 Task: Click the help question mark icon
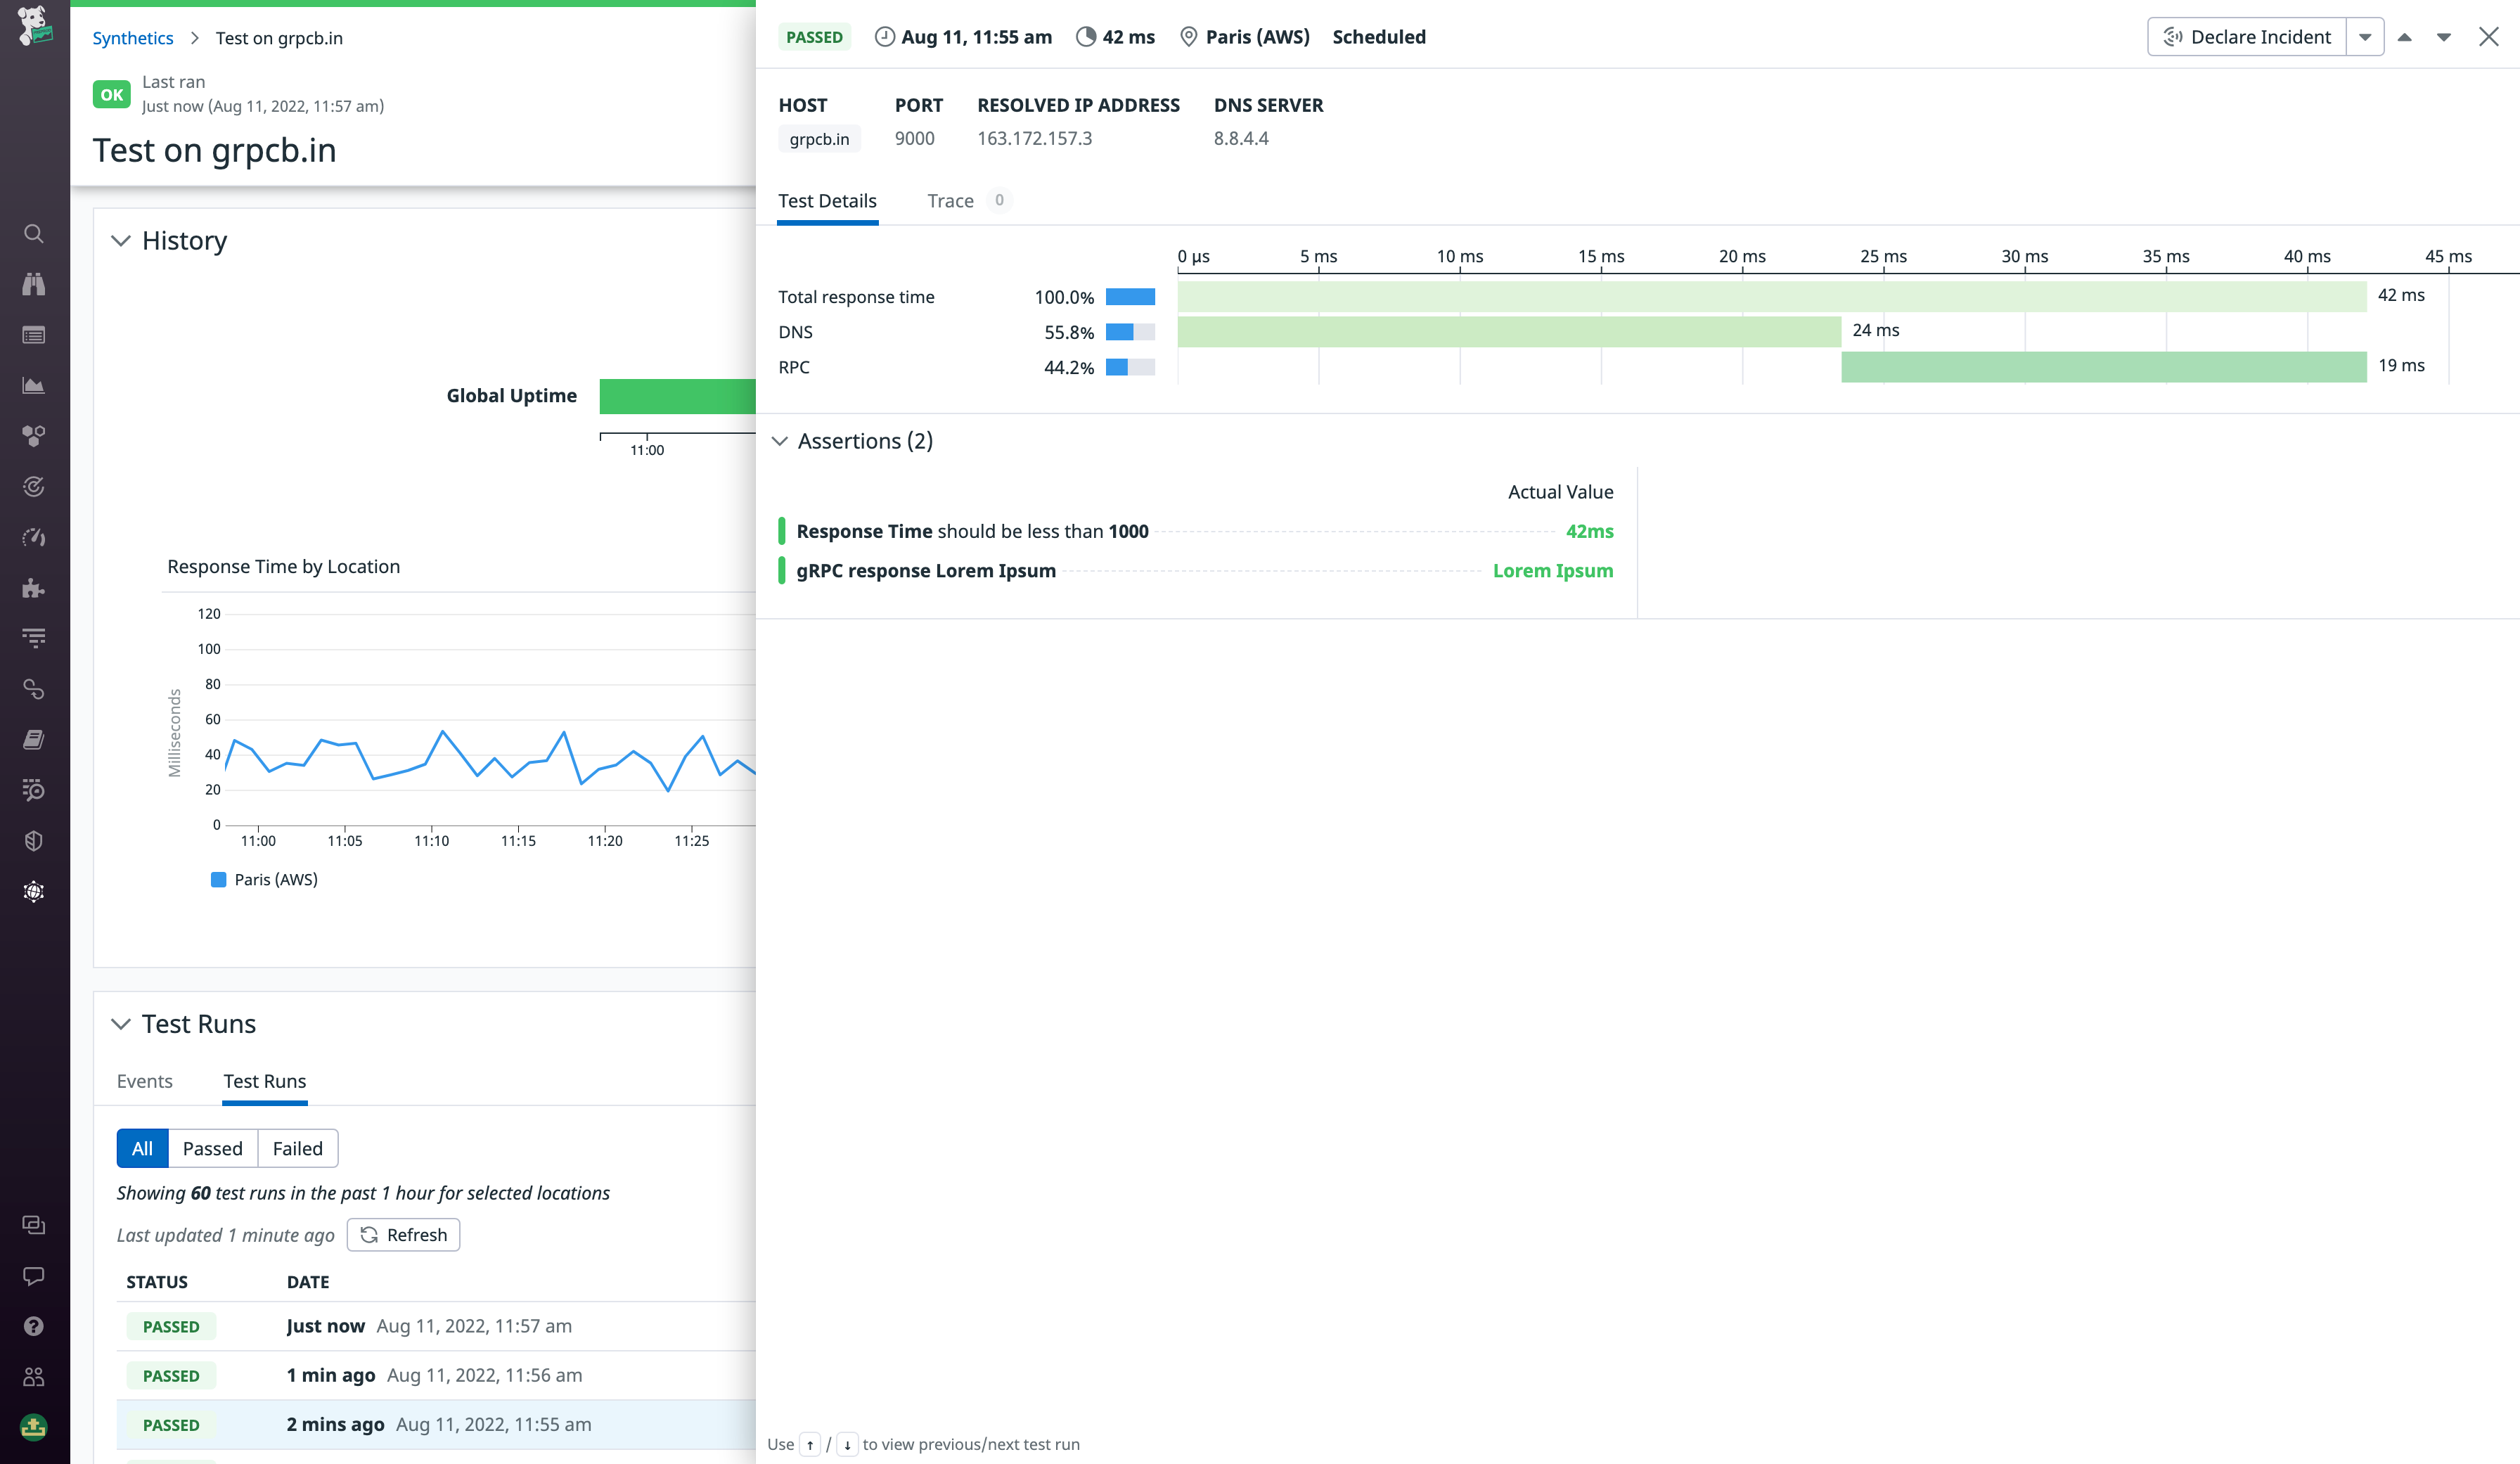point(33,1326)
